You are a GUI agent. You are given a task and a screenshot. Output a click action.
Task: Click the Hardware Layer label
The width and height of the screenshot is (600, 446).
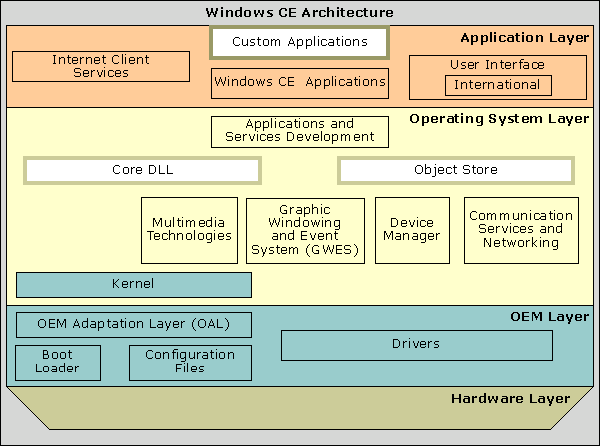point(510,399)
